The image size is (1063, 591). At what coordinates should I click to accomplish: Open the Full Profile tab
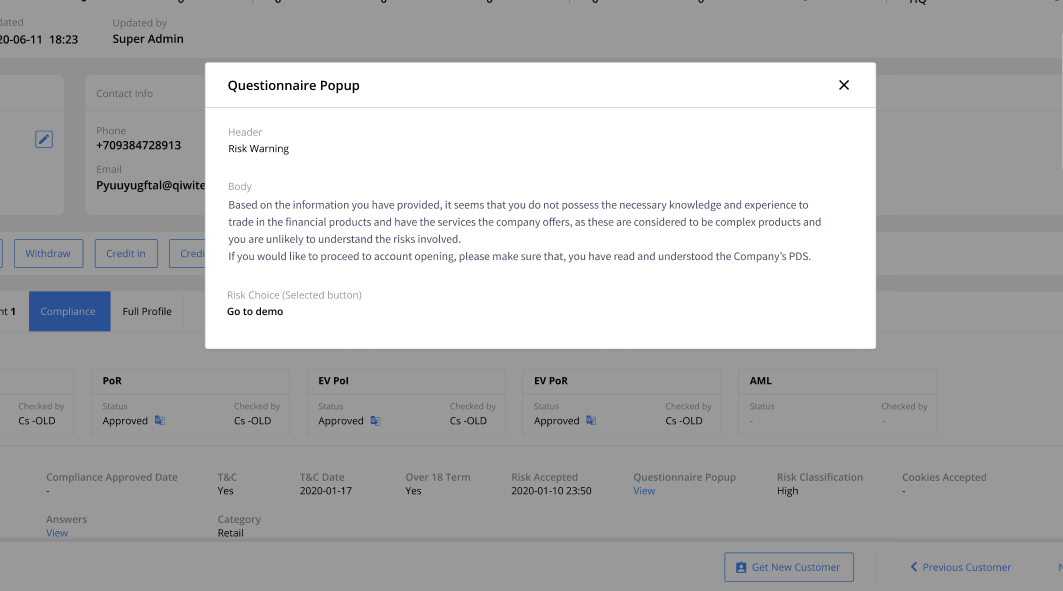click(146, 311)
